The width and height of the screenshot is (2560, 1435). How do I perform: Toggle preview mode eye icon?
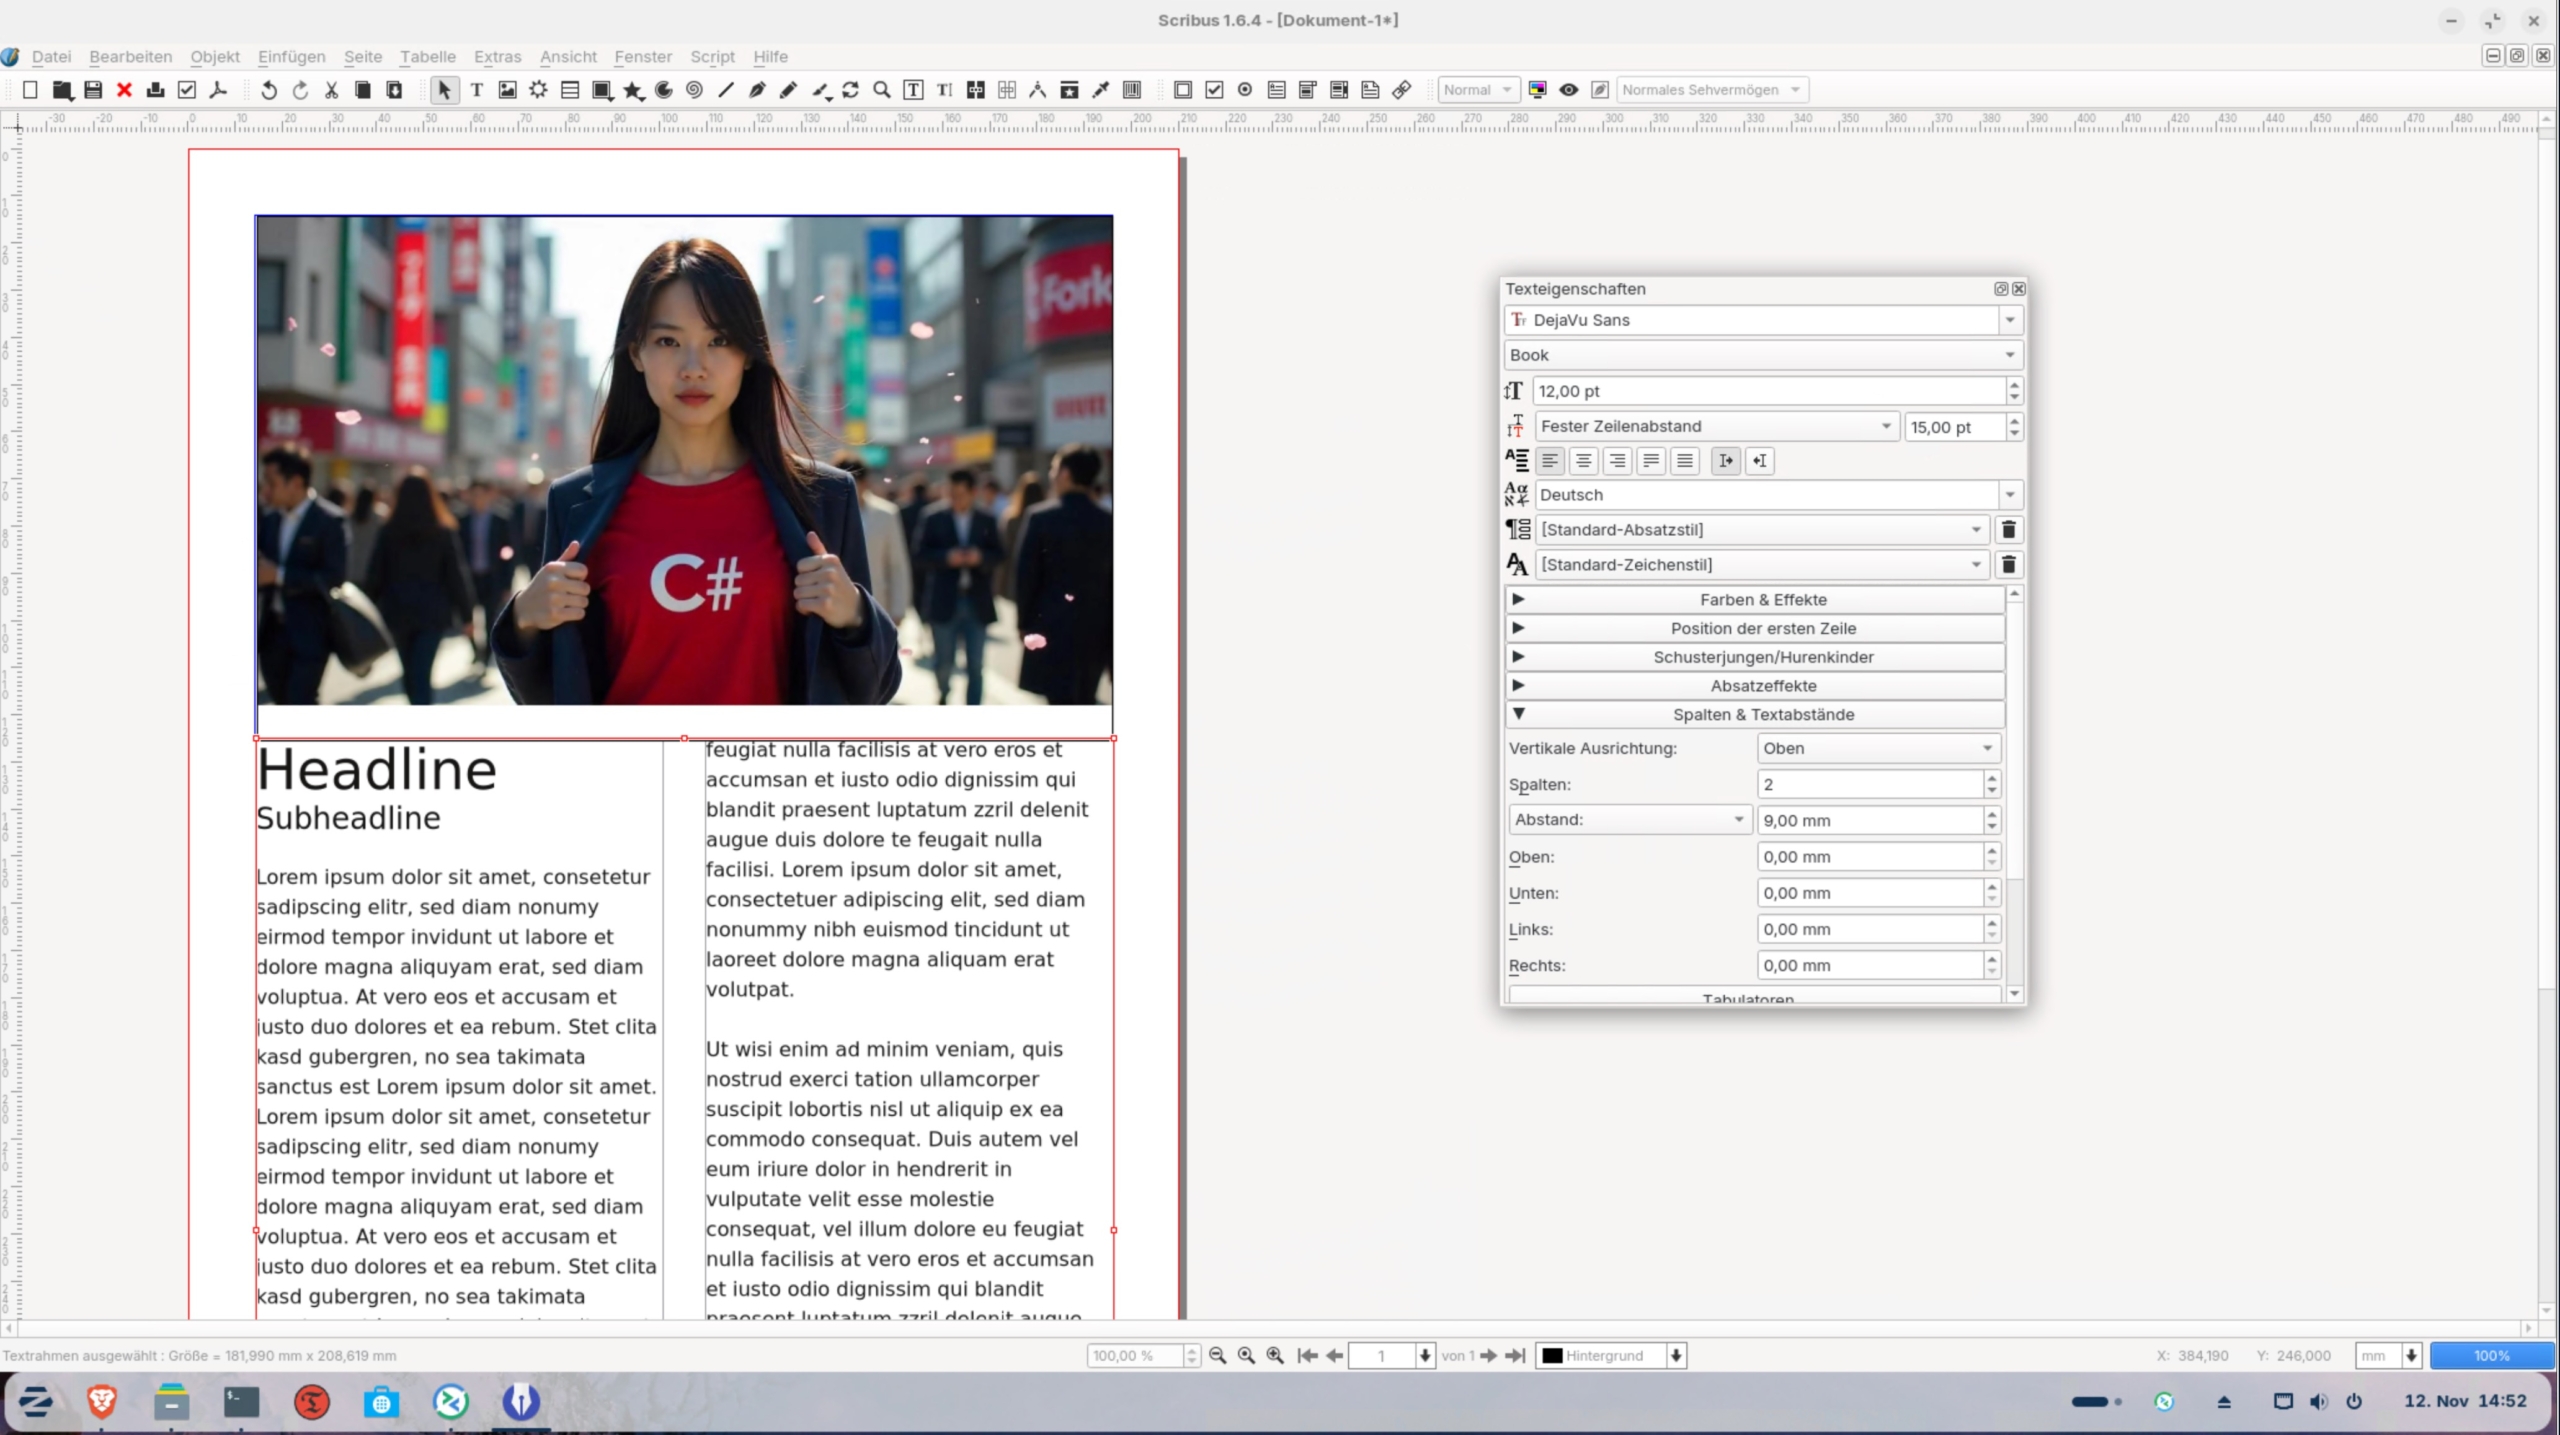pos(1569,90)
